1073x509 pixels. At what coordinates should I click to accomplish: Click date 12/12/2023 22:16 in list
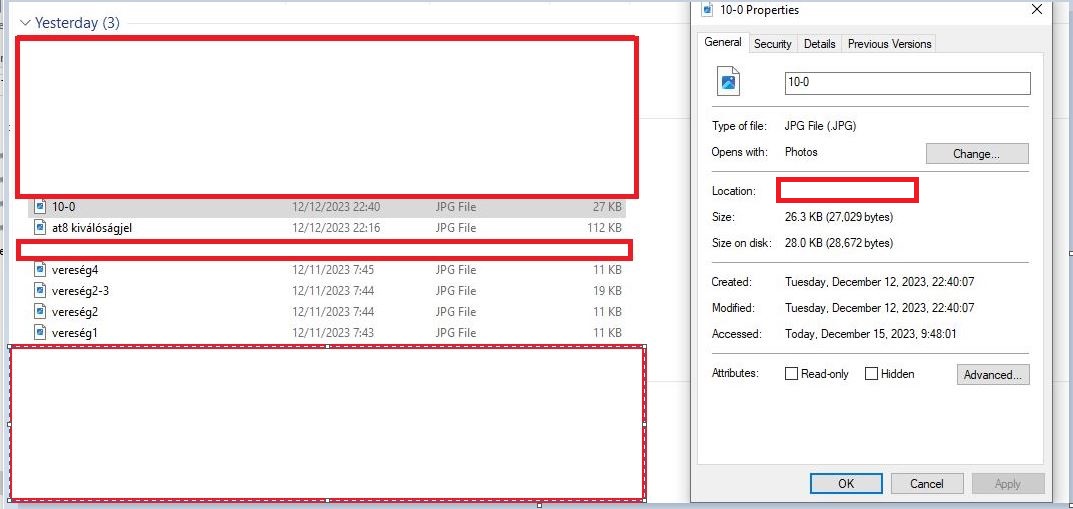pyautogui.click(x=336, y=227)
